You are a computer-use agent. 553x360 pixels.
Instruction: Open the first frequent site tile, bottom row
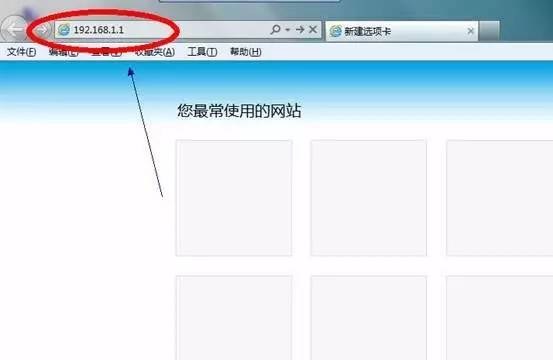pyautogui.click(x=234, y=318)
